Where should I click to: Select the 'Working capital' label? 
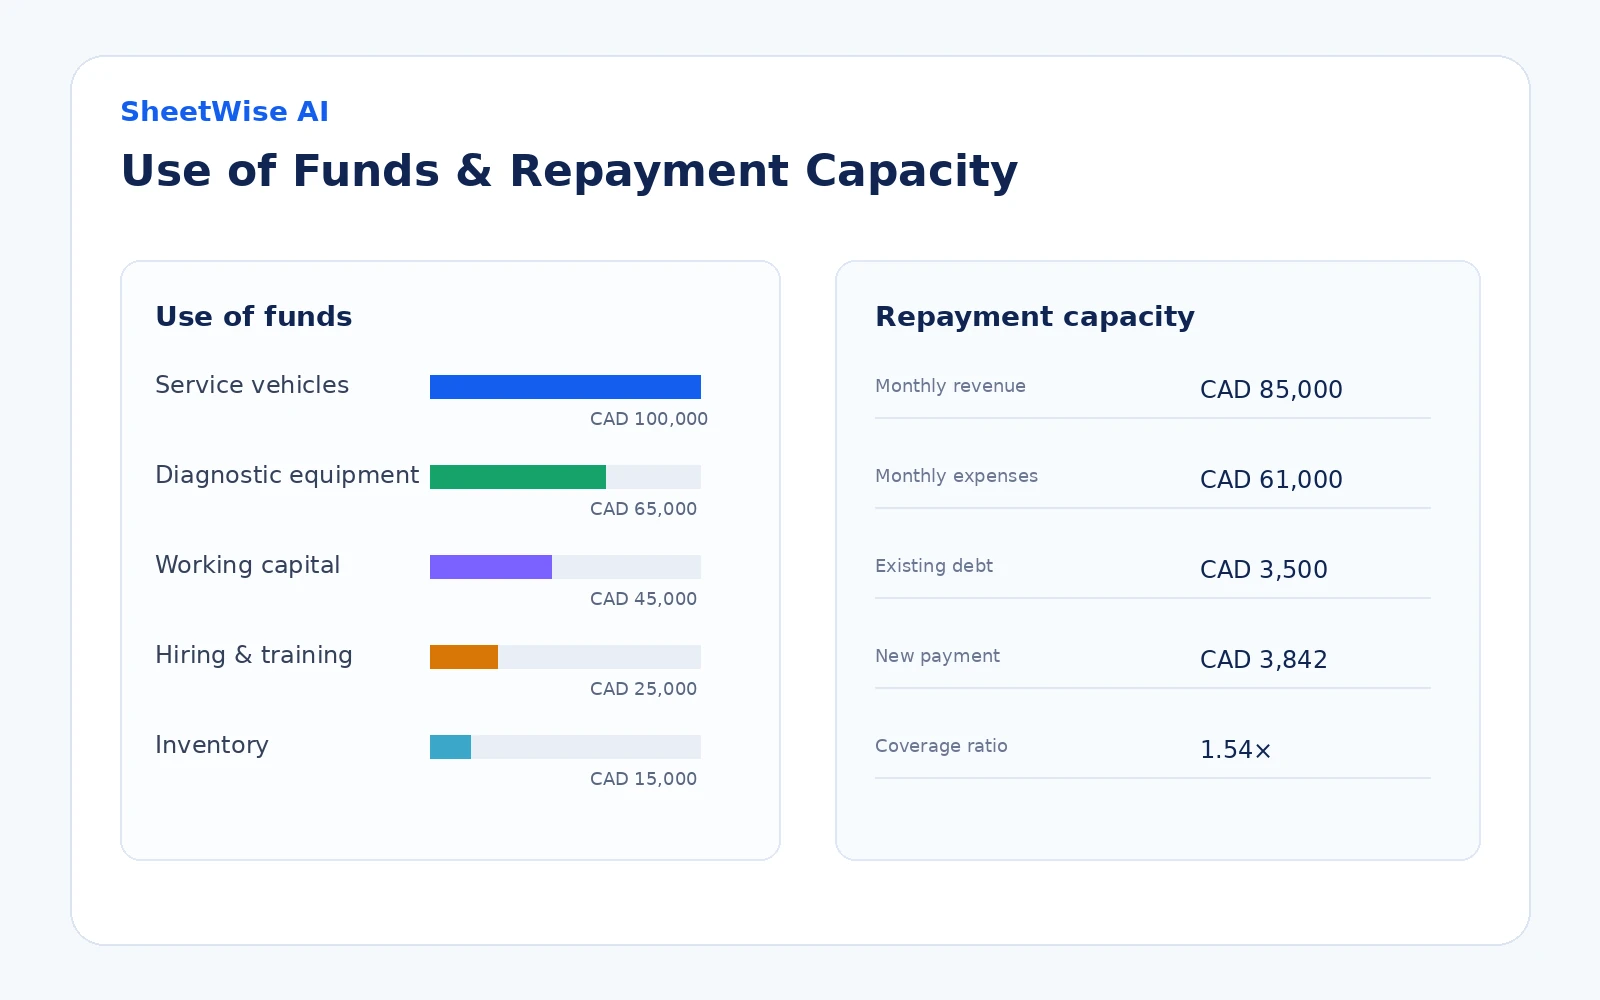point(248,565)
